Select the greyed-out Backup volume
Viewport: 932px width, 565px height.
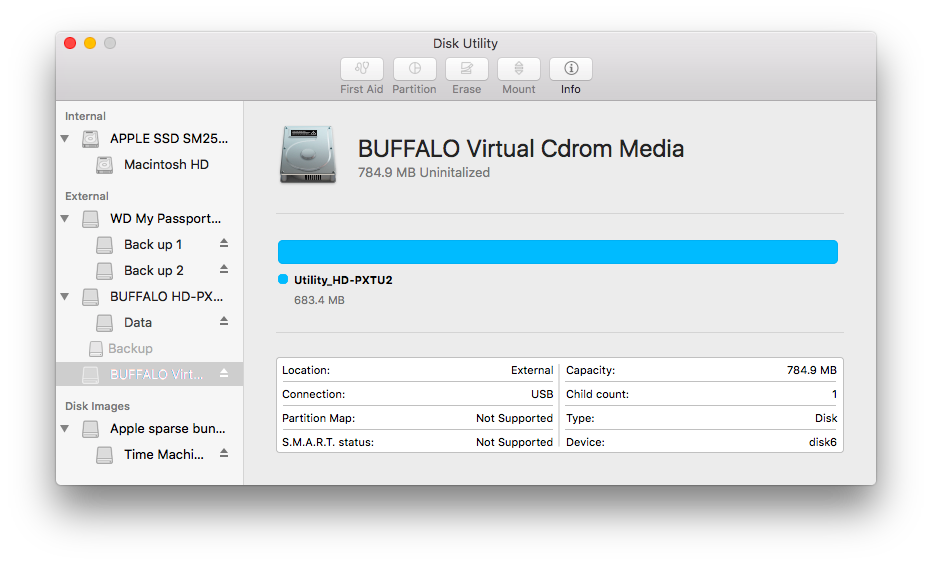130,349
